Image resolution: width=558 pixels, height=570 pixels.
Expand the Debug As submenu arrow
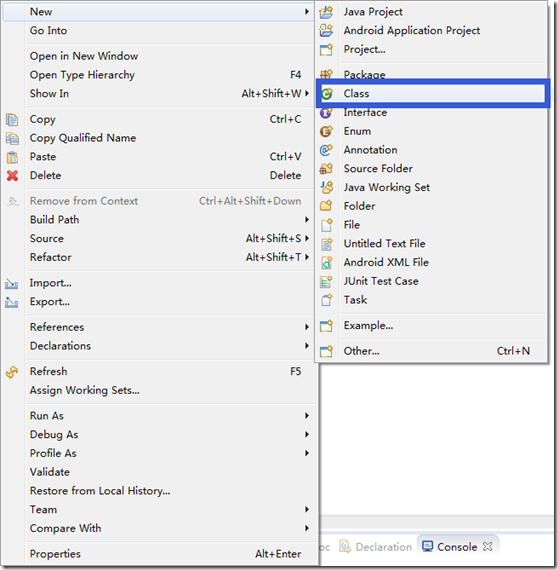pyautogui.click(x=307, y=434)
